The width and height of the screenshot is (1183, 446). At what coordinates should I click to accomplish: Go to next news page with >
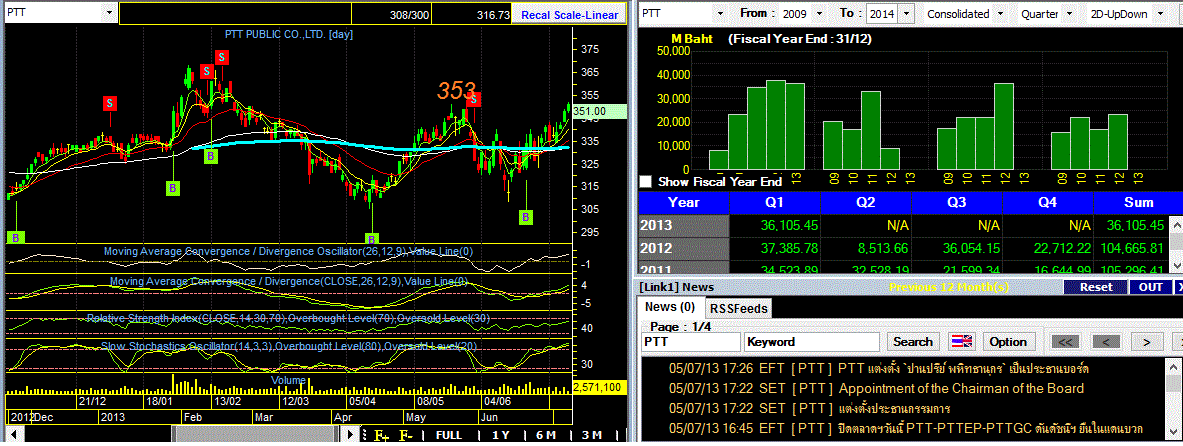click(1147, 342)
